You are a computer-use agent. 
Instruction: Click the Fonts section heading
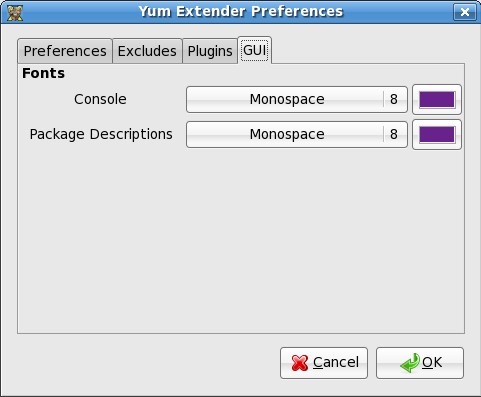[x=43, y=73]
